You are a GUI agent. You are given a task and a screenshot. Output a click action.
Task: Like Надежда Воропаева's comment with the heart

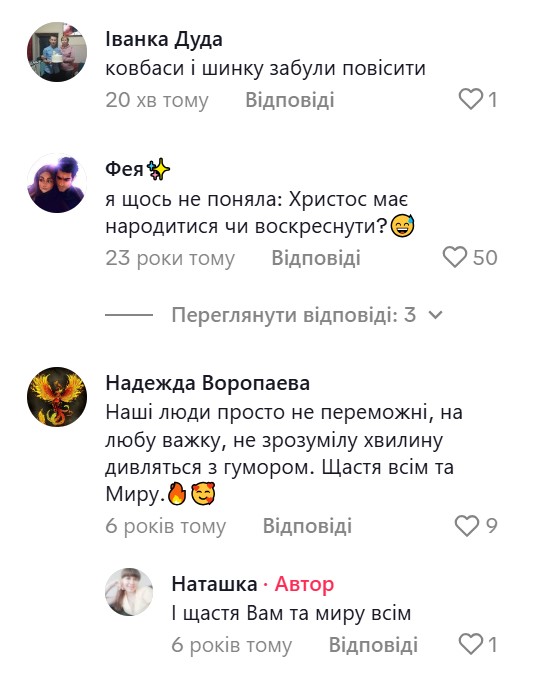point(467,526)
